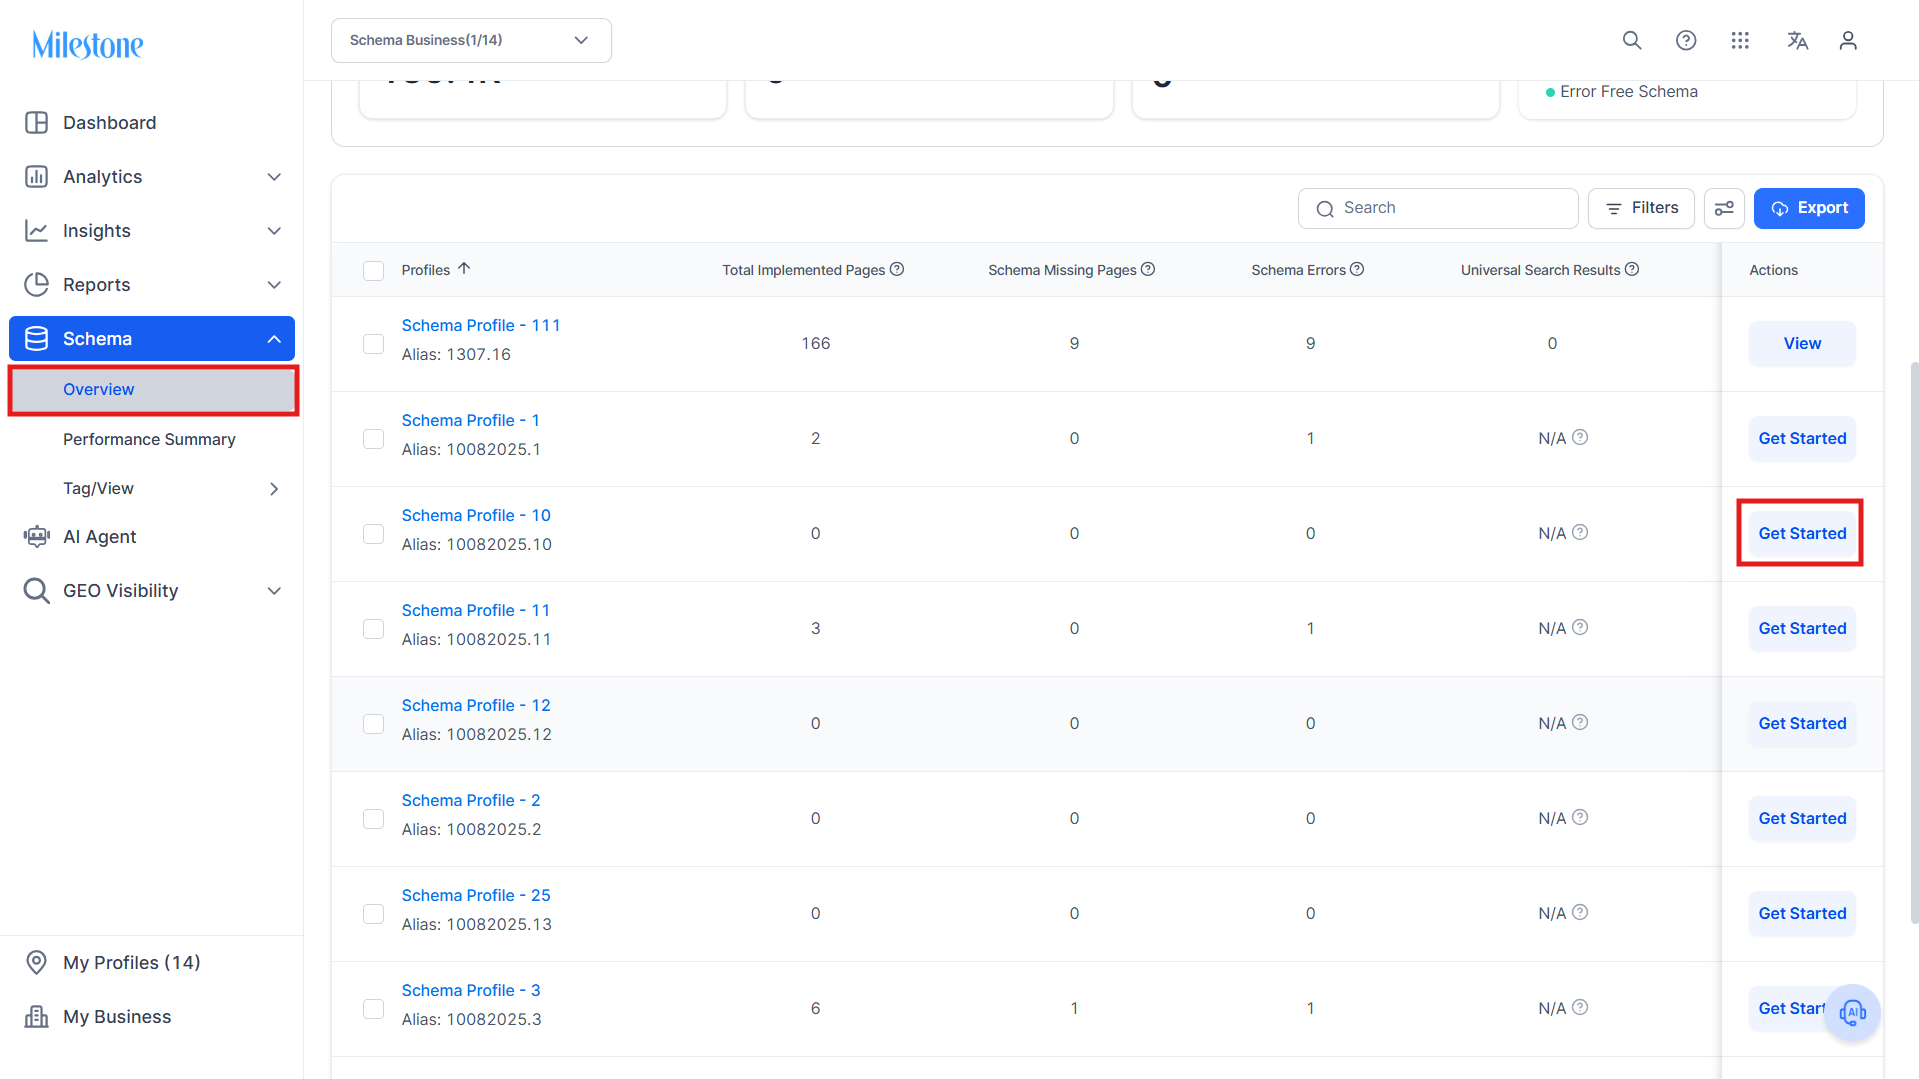Image resolution: width=1919 pixels, height=1079 pixels.
Task: Check the box for Schema Profile - 2
Action: [x=373, y=819]
